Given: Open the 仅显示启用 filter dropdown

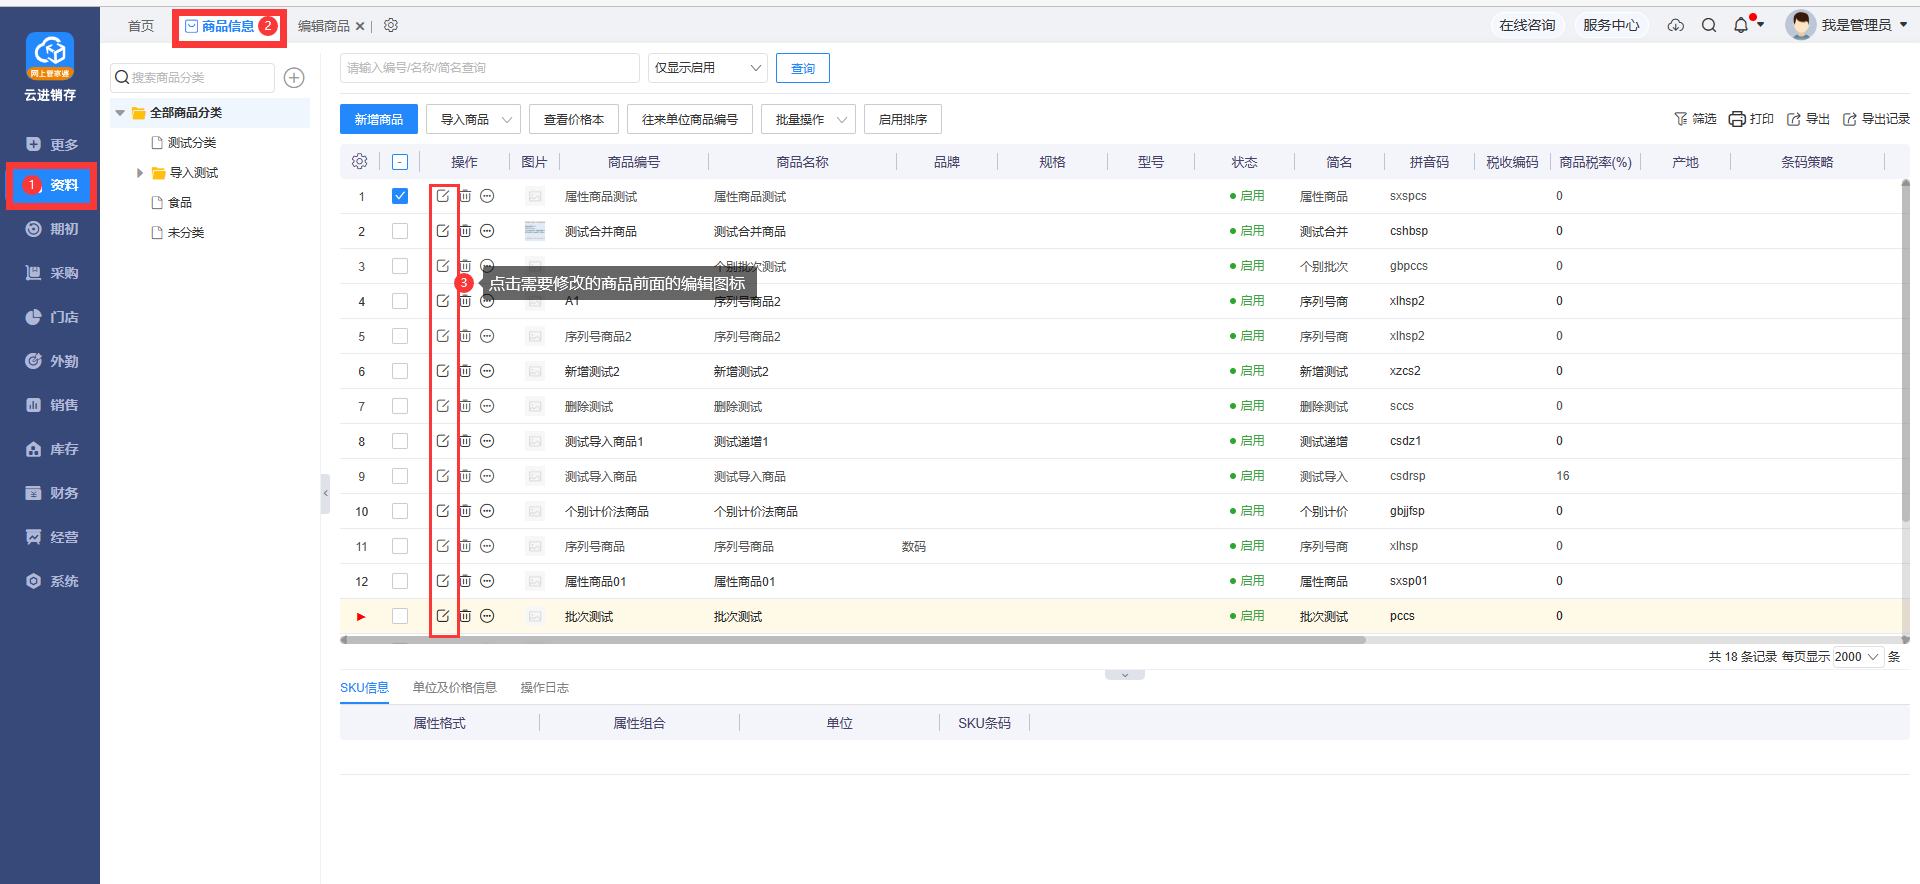Looking at the screenshot, I should (x=707, y=68).
